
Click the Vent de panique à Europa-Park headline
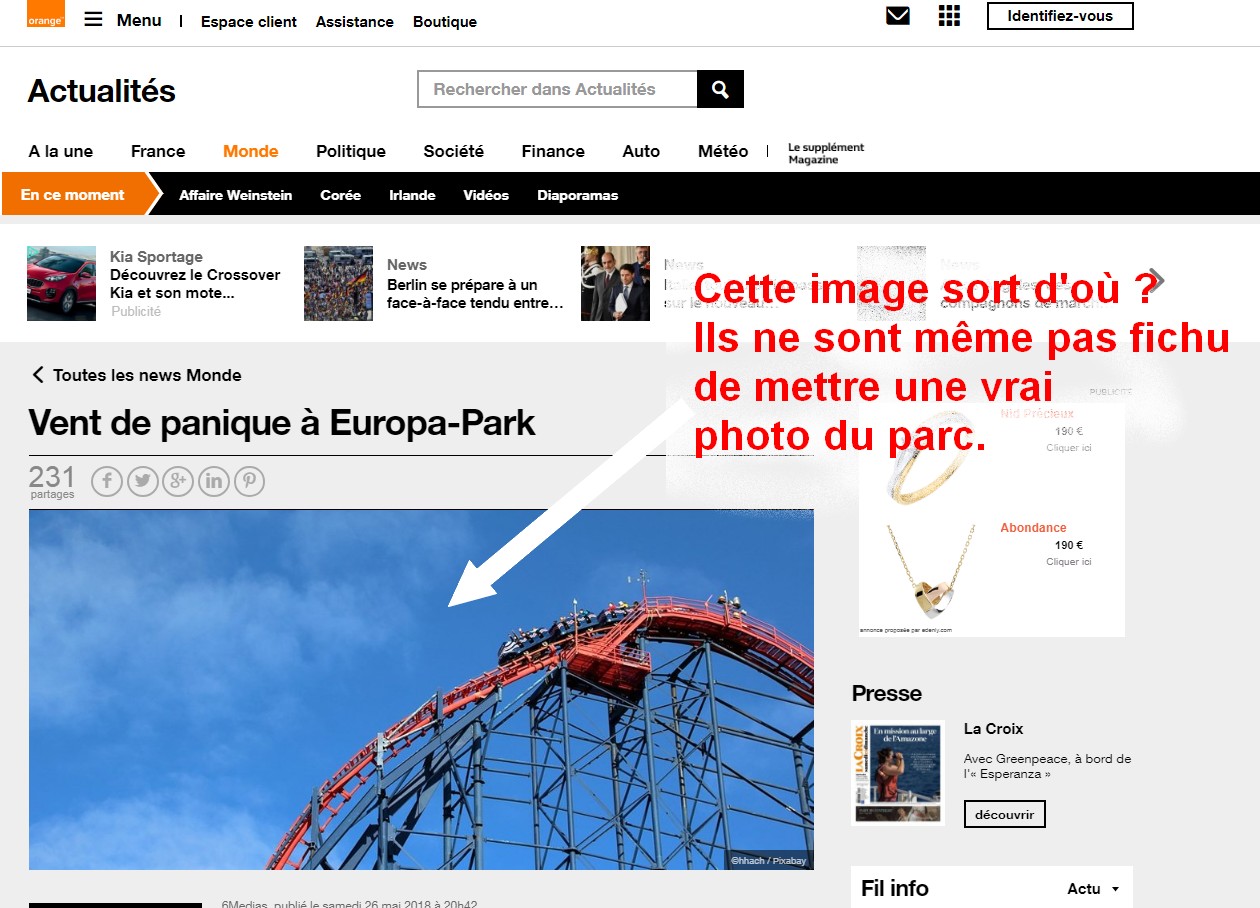tap(282, 423)
